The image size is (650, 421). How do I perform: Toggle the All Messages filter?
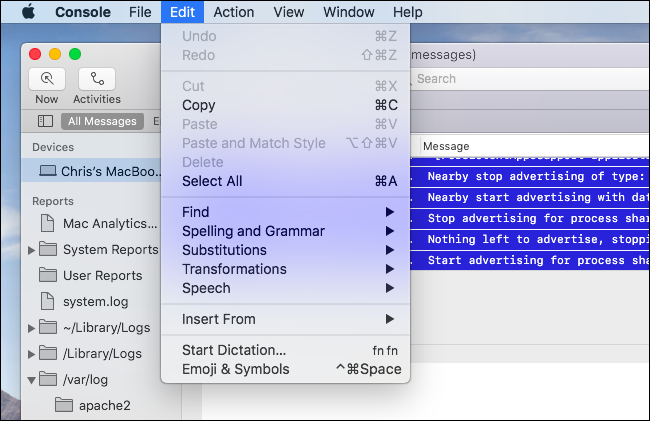pos(100,121)
